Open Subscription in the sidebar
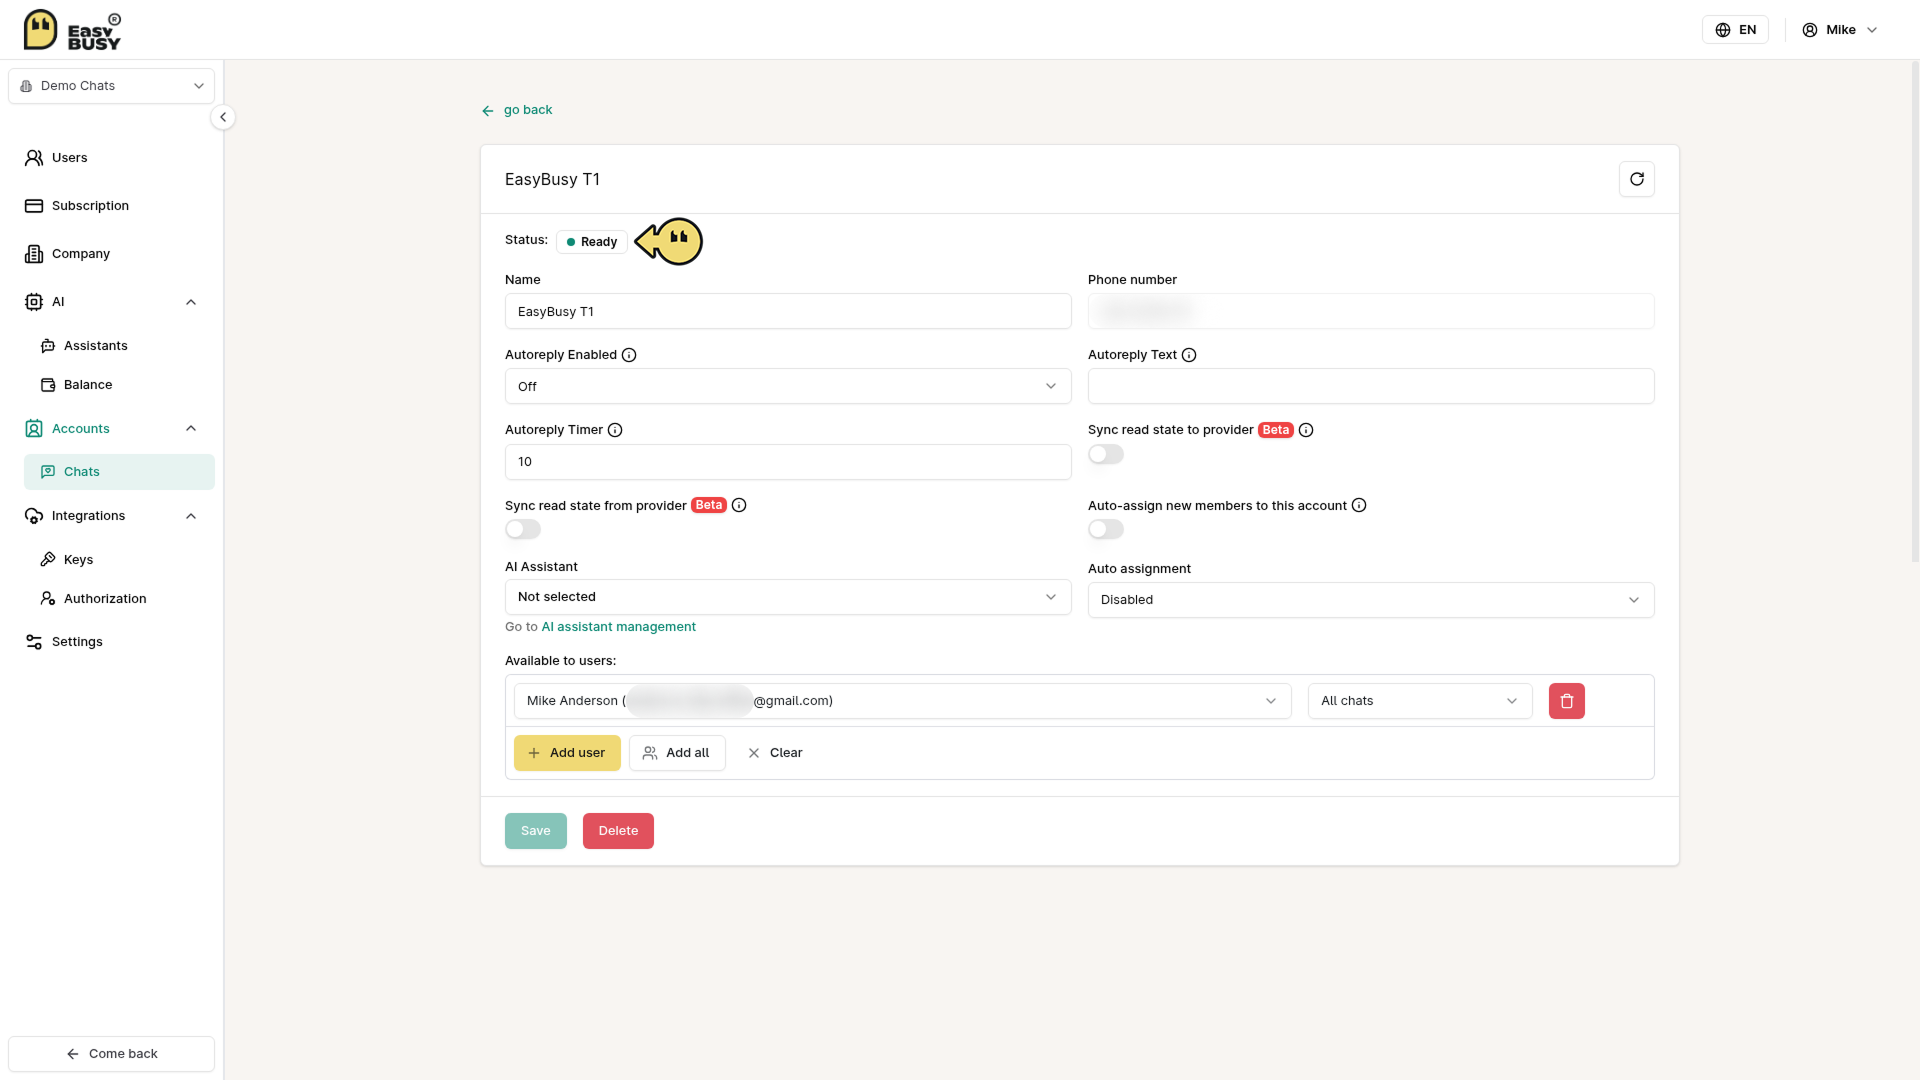Screen dimensions: 1920x1080 pos(112,206)
